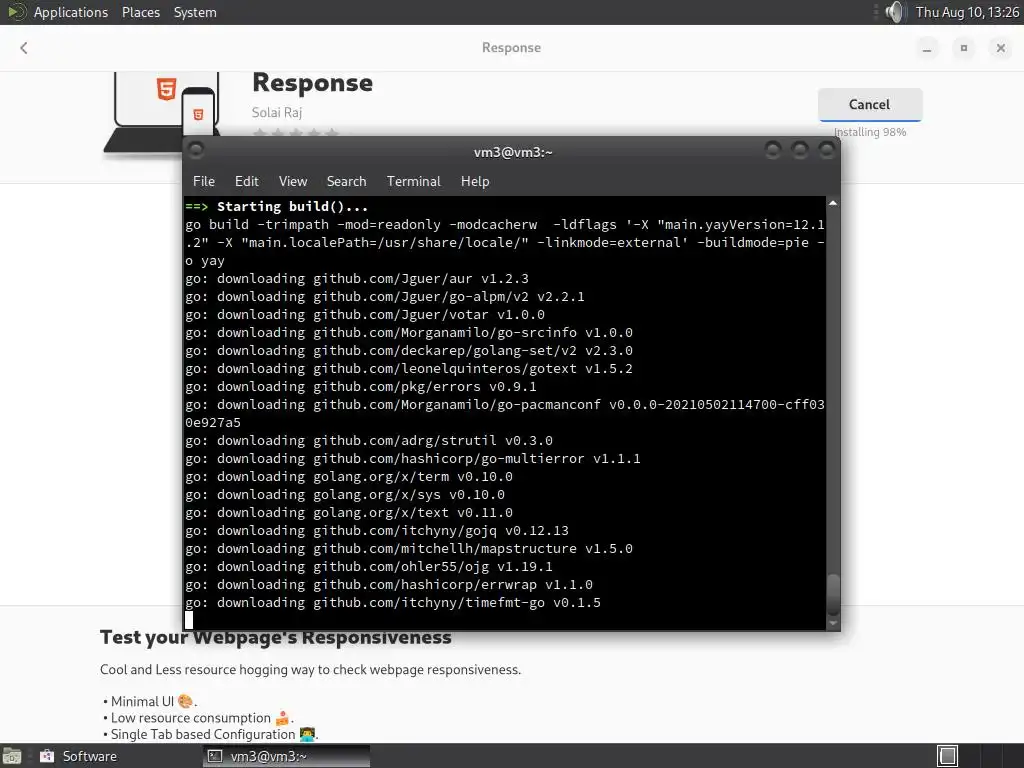This screenshot has width=1024, height=768.
Task: Cancel the Response installation
Action: [x=869, y=104]
